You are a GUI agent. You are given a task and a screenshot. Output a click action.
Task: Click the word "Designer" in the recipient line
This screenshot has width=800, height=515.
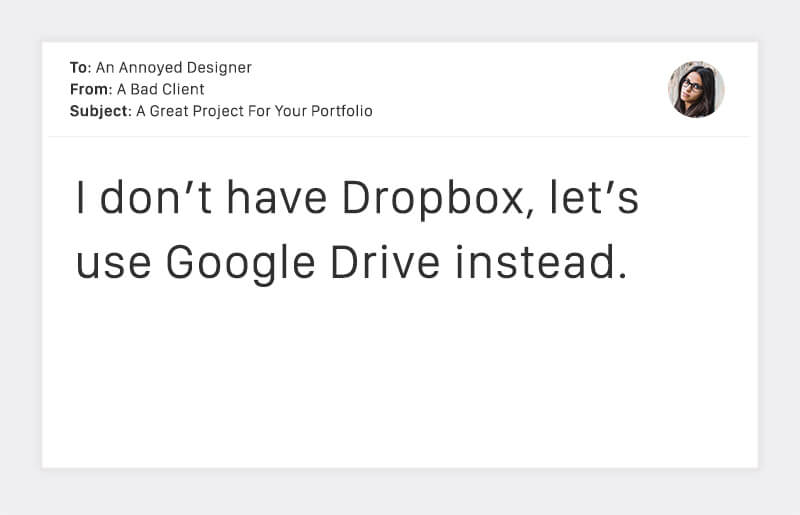pyautogui.click(x=221, y=68)
